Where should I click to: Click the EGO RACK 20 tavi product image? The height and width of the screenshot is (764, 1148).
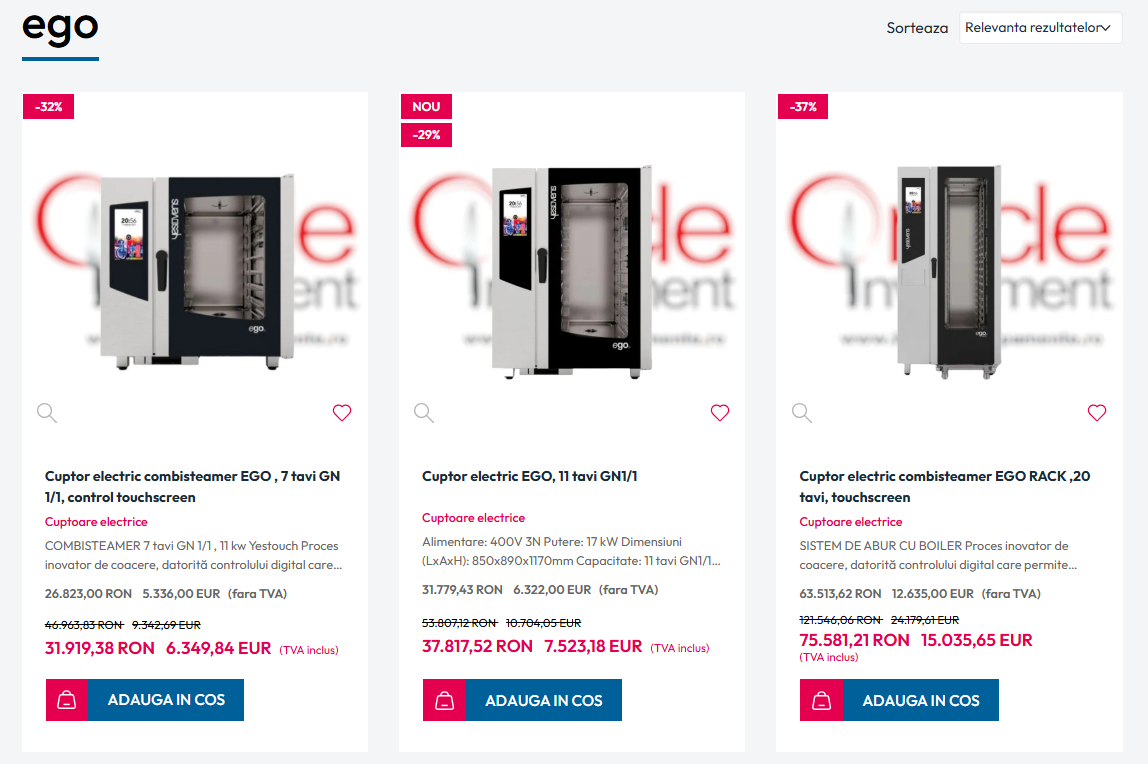coord(950,271)
